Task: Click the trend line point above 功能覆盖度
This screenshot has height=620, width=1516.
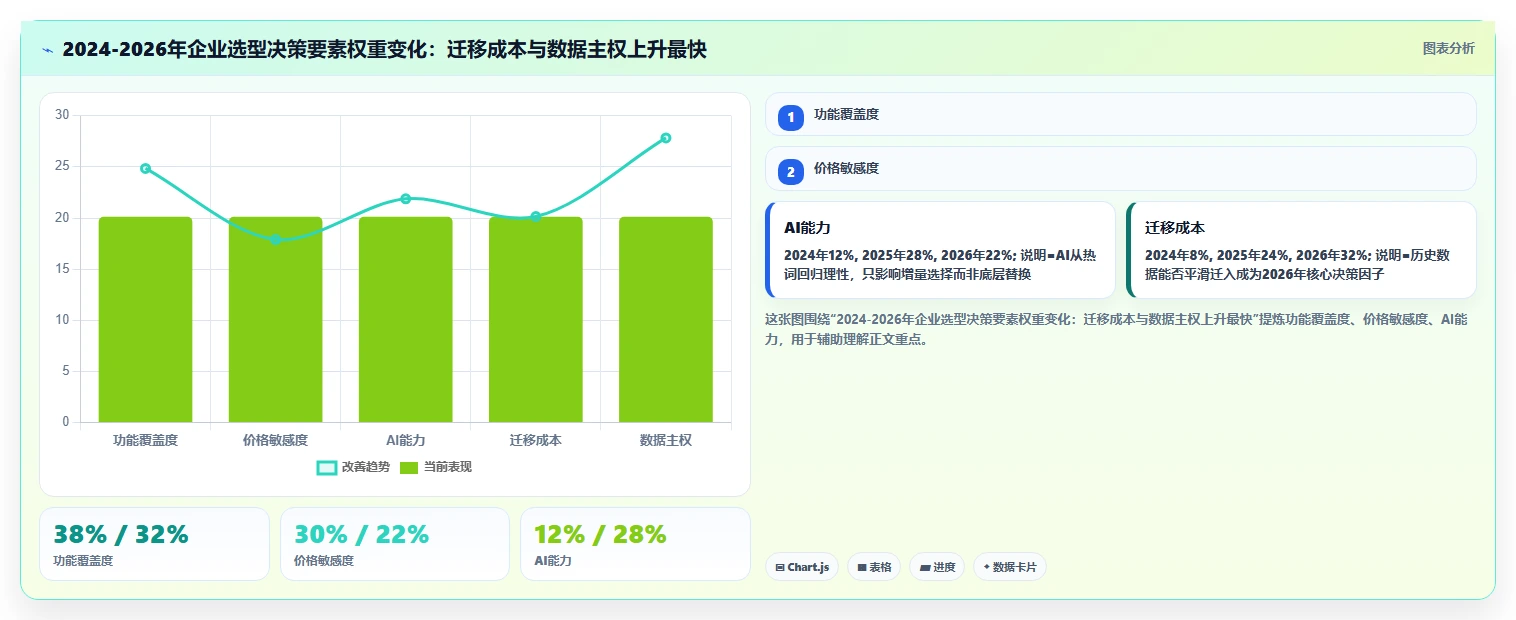Action: pos(145,168)
